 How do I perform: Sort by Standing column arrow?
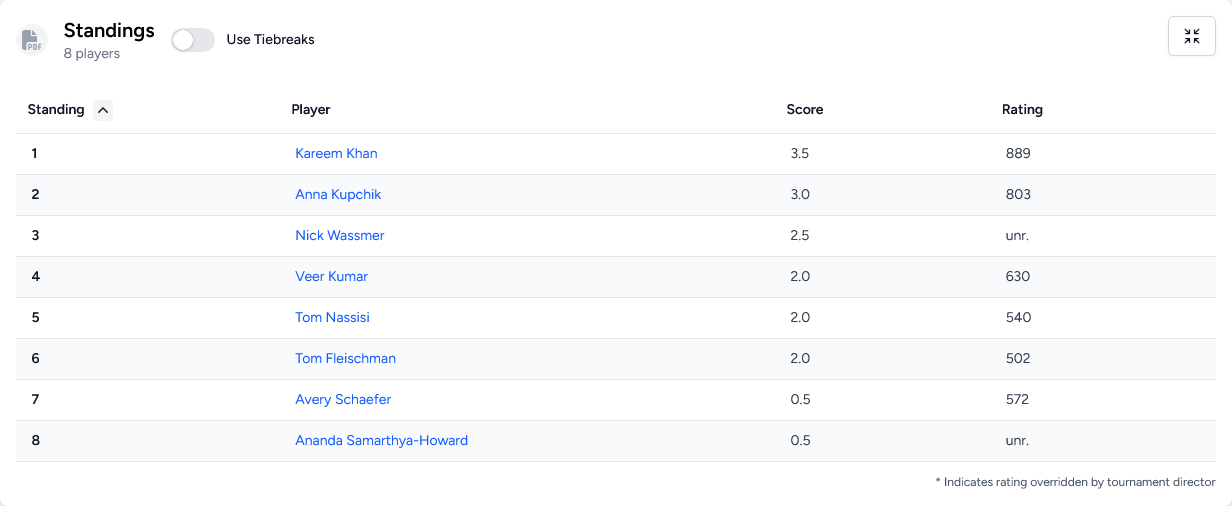click(x=102, y=110)
